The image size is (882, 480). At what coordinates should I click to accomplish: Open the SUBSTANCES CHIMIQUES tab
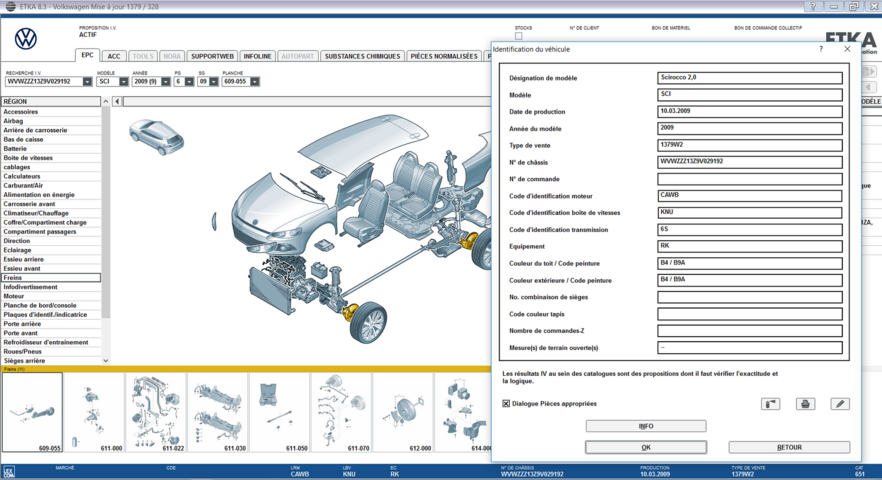[362, 56]
